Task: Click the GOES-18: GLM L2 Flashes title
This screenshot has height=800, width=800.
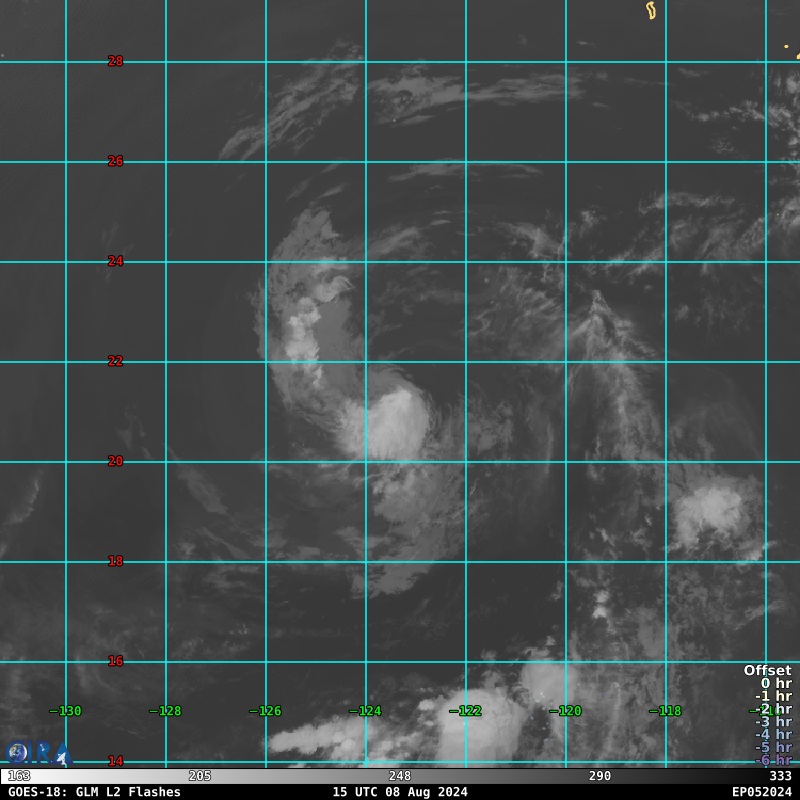Action: [95, 792]
